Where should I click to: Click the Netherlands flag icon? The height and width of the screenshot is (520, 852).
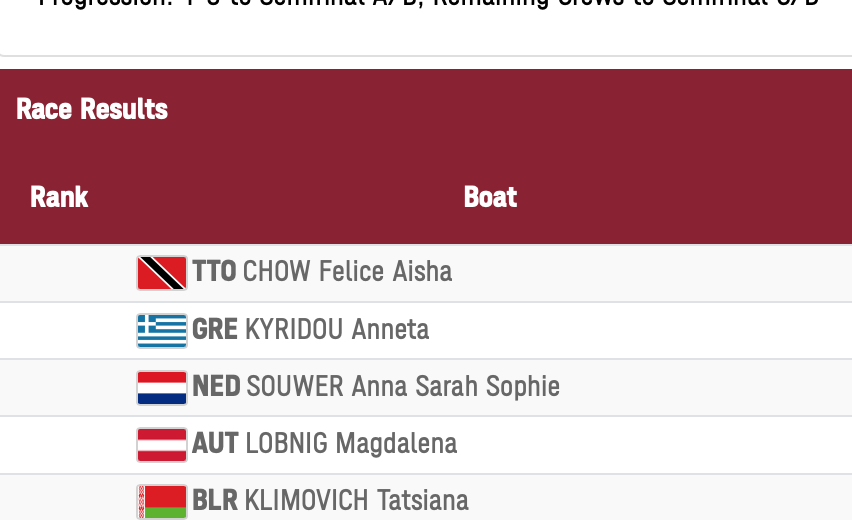[x=162, y=387]
